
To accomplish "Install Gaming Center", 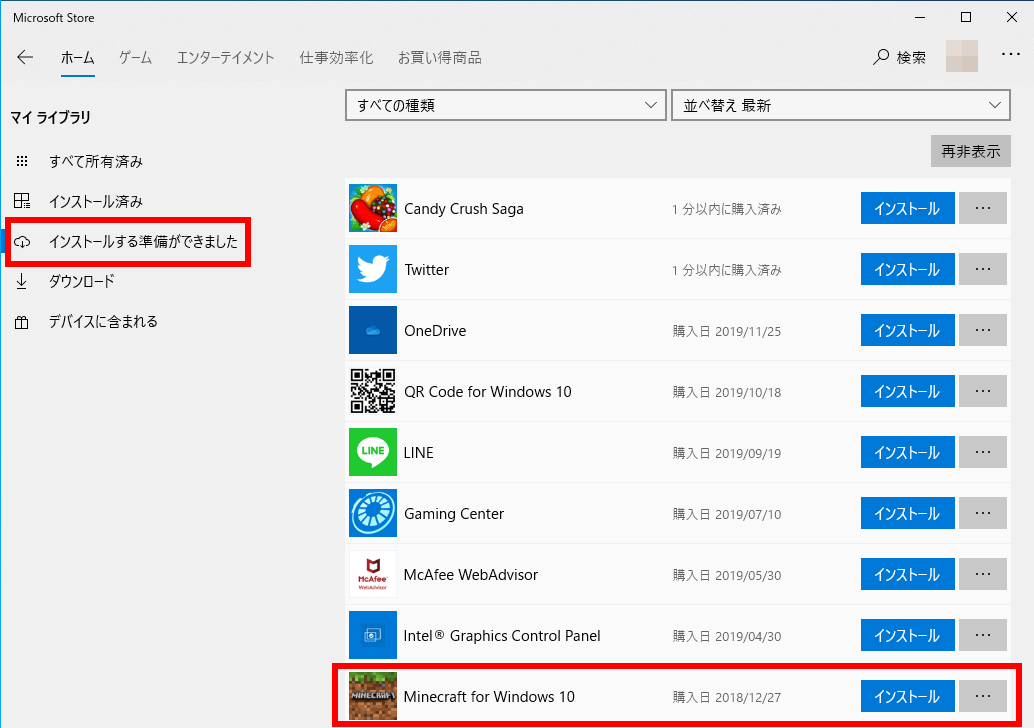I will click(x=907, y=513).
